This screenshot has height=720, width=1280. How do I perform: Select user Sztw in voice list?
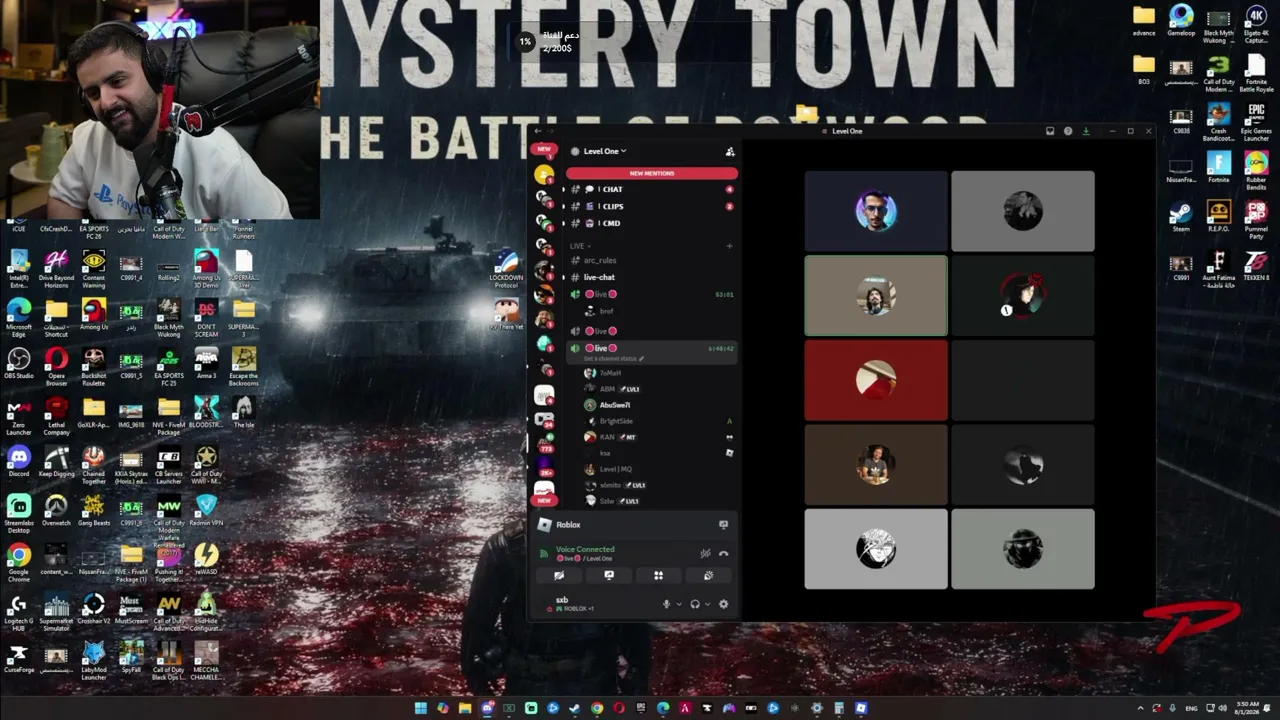coord(612,501)
